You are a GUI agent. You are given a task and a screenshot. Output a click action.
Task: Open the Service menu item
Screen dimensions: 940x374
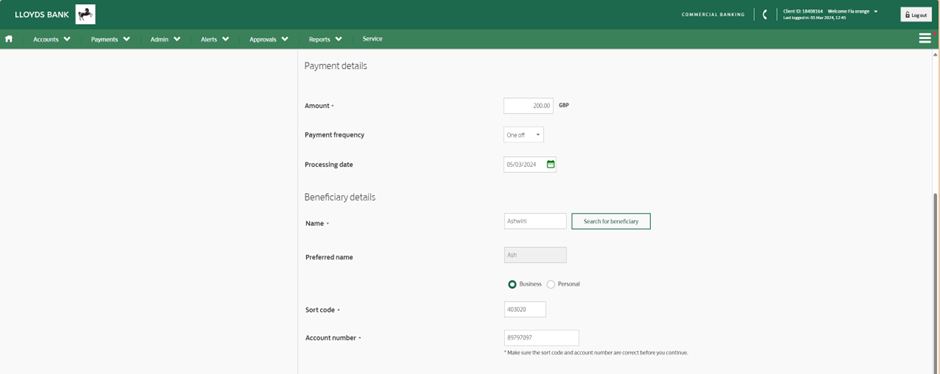(x=372, y=38)
